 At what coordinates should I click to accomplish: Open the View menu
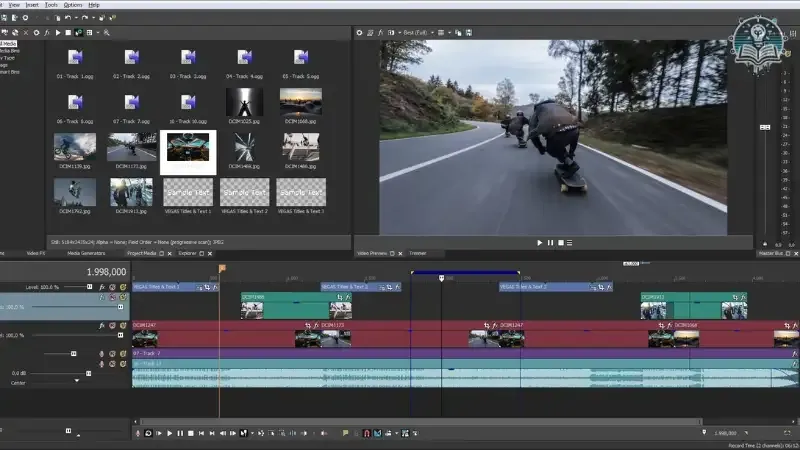tap(14, 5)
